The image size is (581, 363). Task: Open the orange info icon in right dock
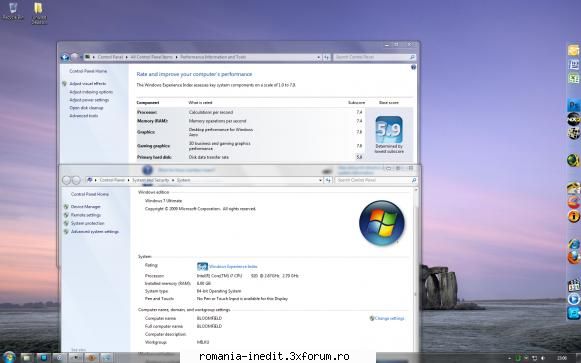pyautogui.click(x=574, y=216)
